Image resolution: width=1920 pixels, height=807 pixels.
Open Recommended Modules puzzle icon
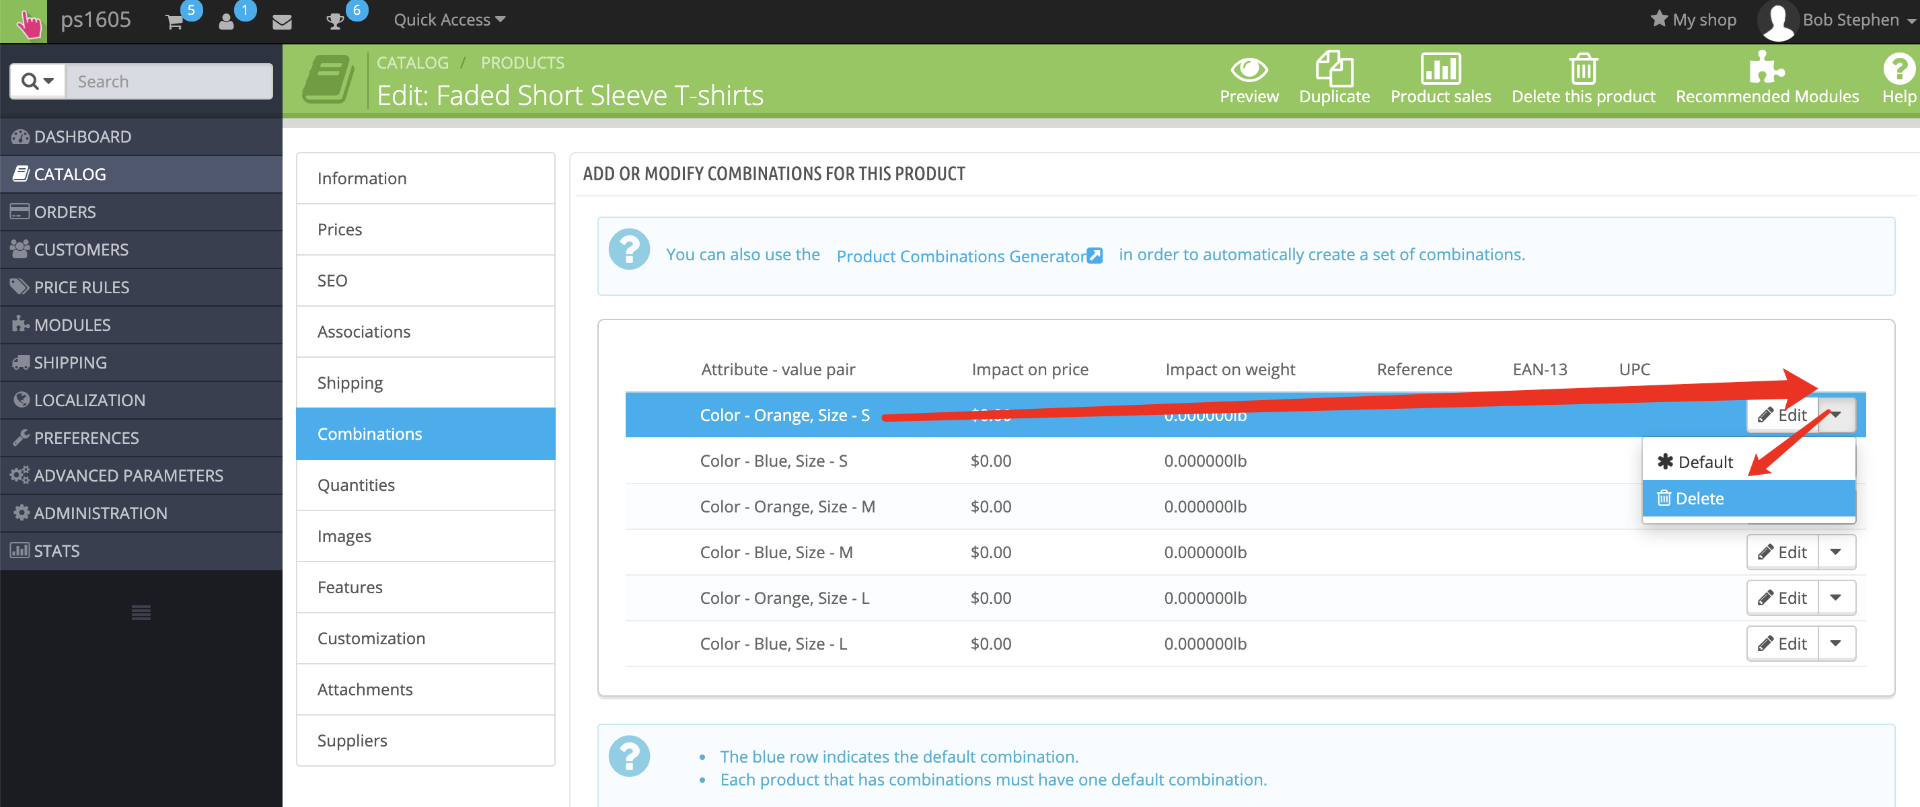pos(1766,68)
